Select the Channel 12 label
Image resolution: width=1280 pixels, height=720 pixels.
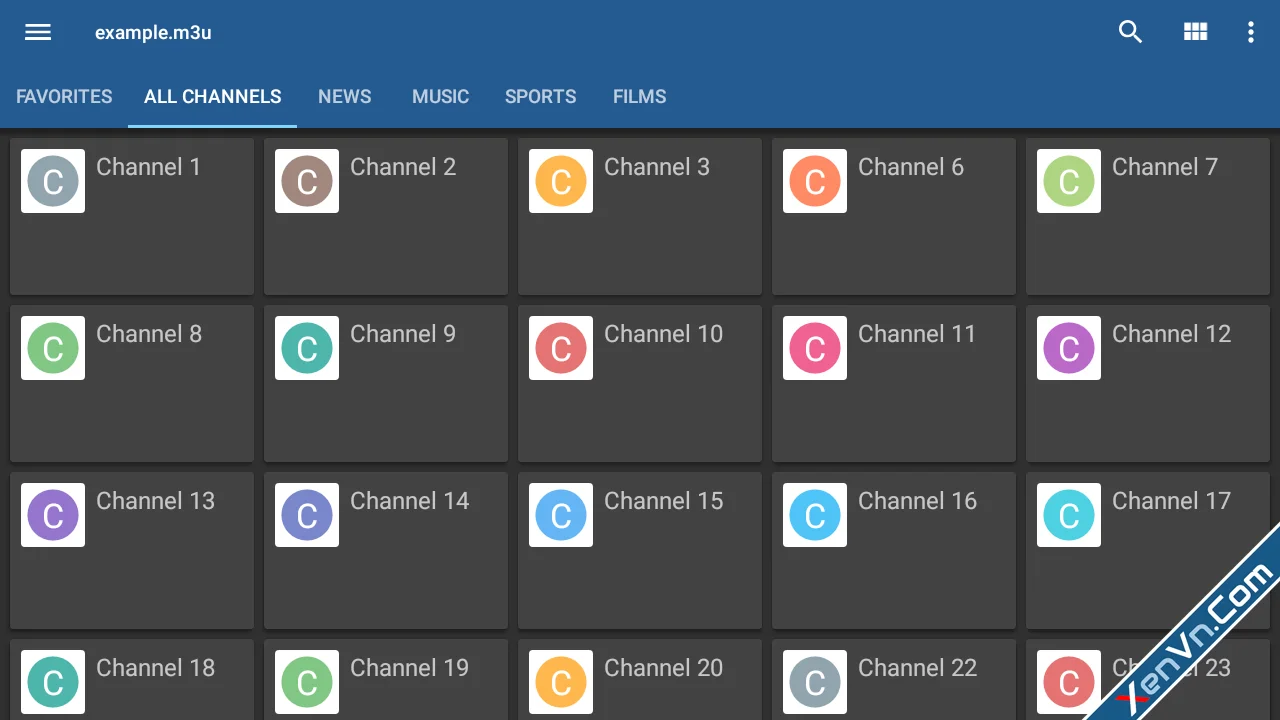point(1172,334)
